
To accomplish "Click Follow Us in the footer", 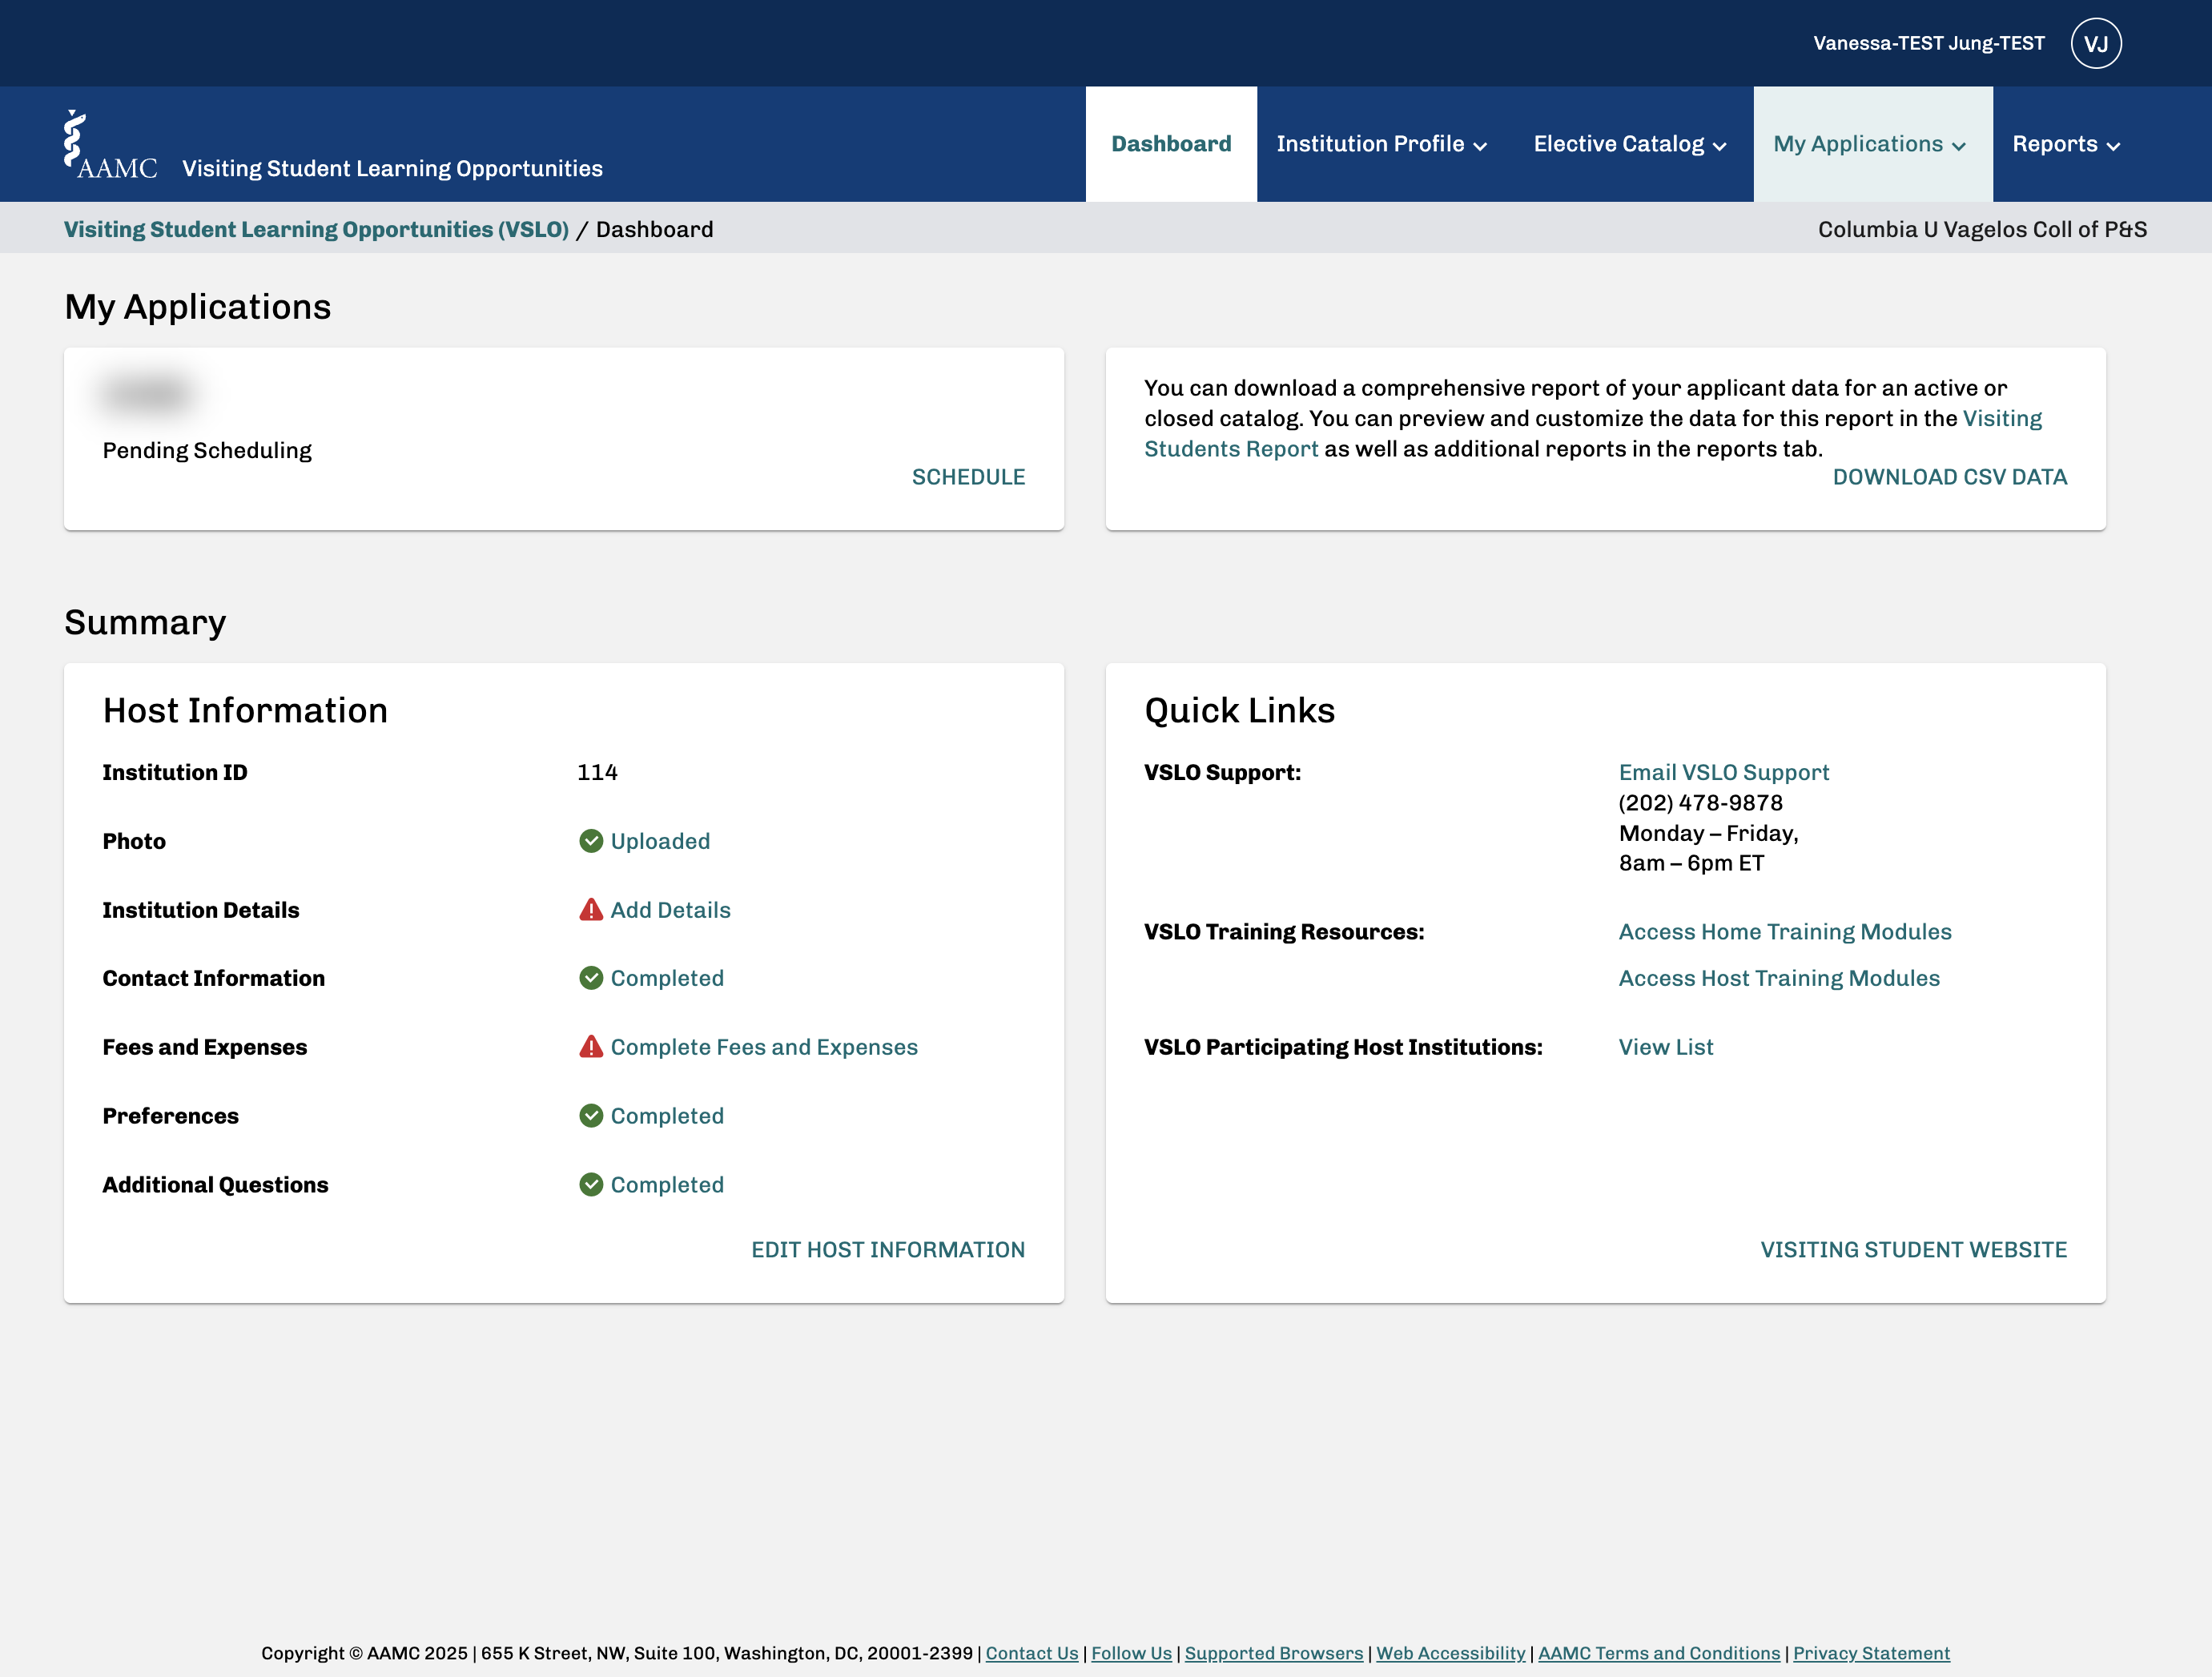I will pos(1131,1653).
